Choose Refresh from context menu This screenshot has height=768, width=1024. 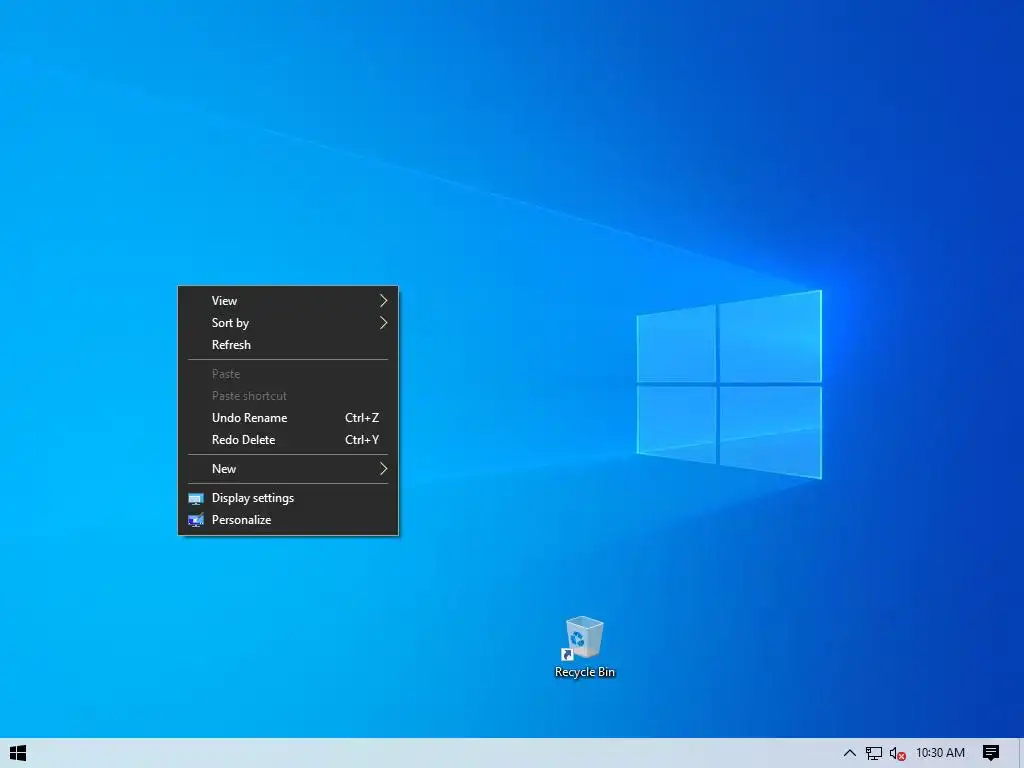tap(288, 345)
